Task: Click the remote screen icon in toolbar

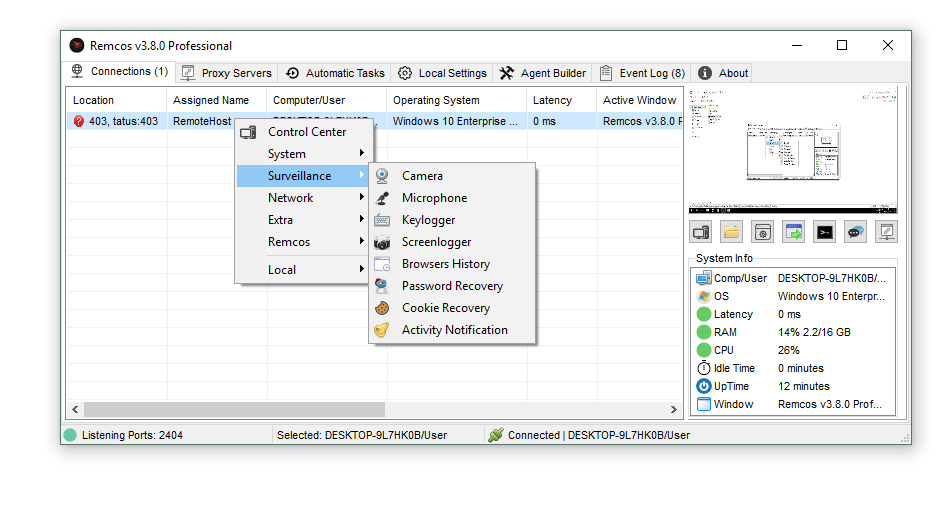Action: click(886, 232)
